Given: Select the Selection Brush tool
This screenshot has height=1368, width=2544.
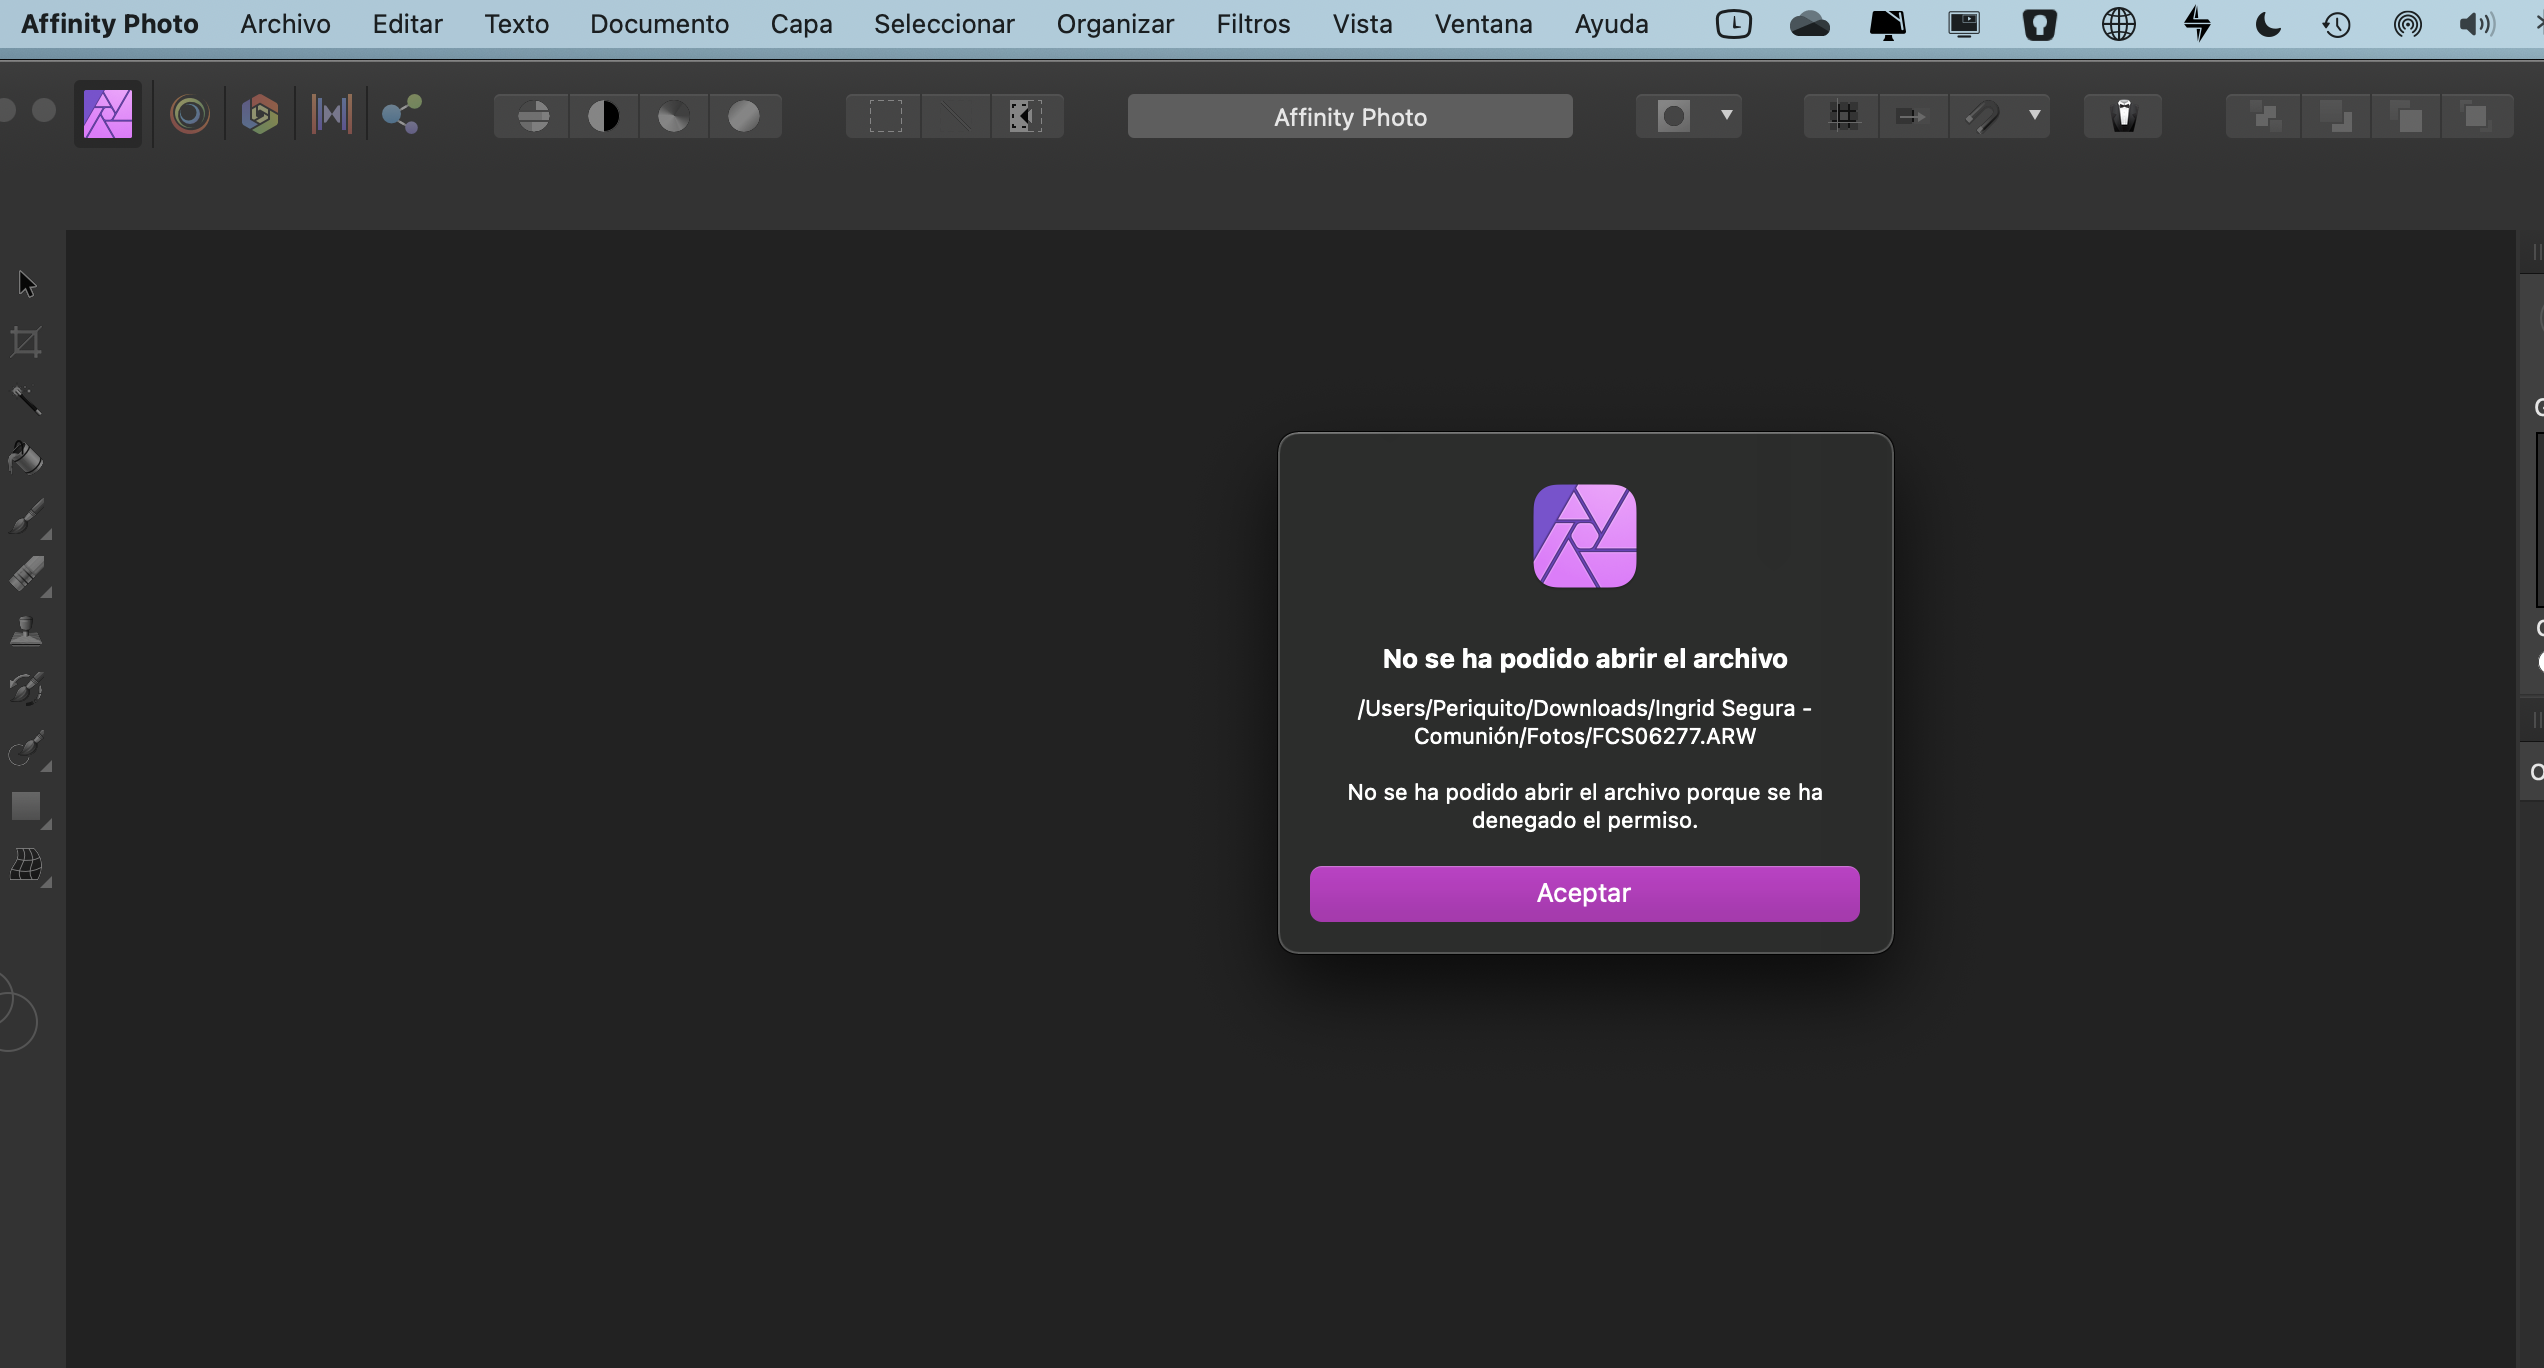Looking at the screenshot, I should pos(26,400).
